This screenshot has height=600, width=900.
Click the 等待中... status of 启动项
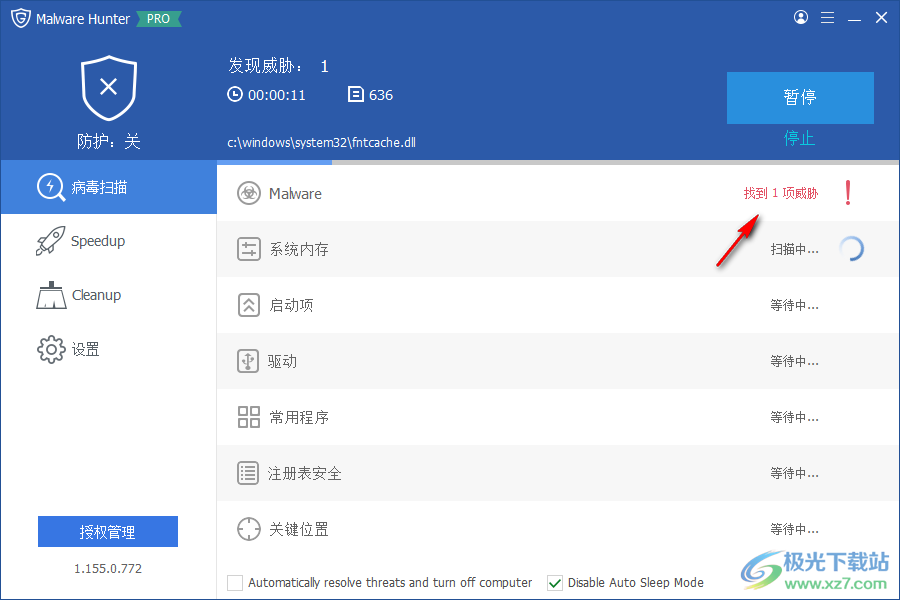pos(794,305)
